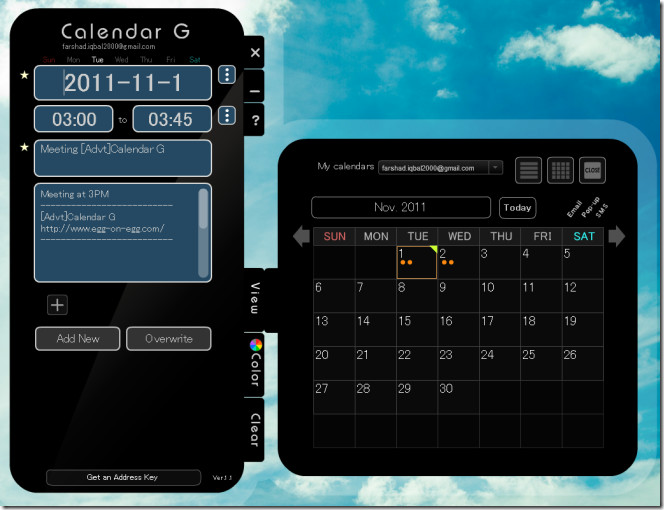
Task: Go to next month with right arrow
Action: (617, 236)
